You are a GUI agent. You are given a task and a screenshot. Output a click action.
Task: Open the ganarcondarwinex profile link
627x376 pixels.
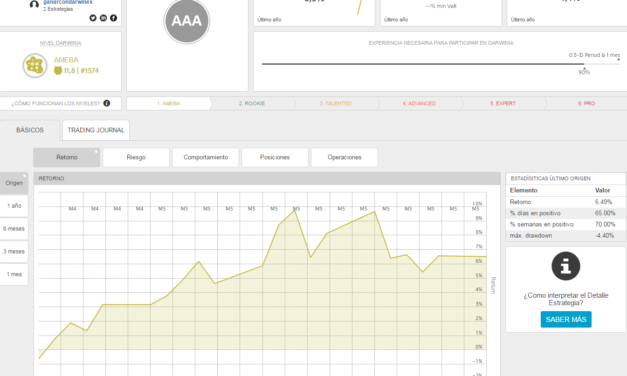point(68,2)
